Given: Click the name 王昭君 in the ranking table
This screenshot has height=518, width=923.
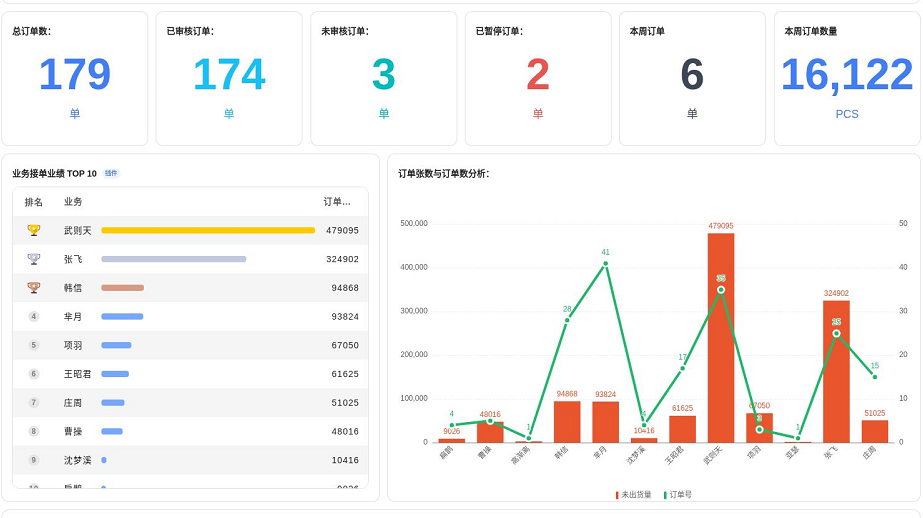Looking at the screenshot, I should 78,374.
